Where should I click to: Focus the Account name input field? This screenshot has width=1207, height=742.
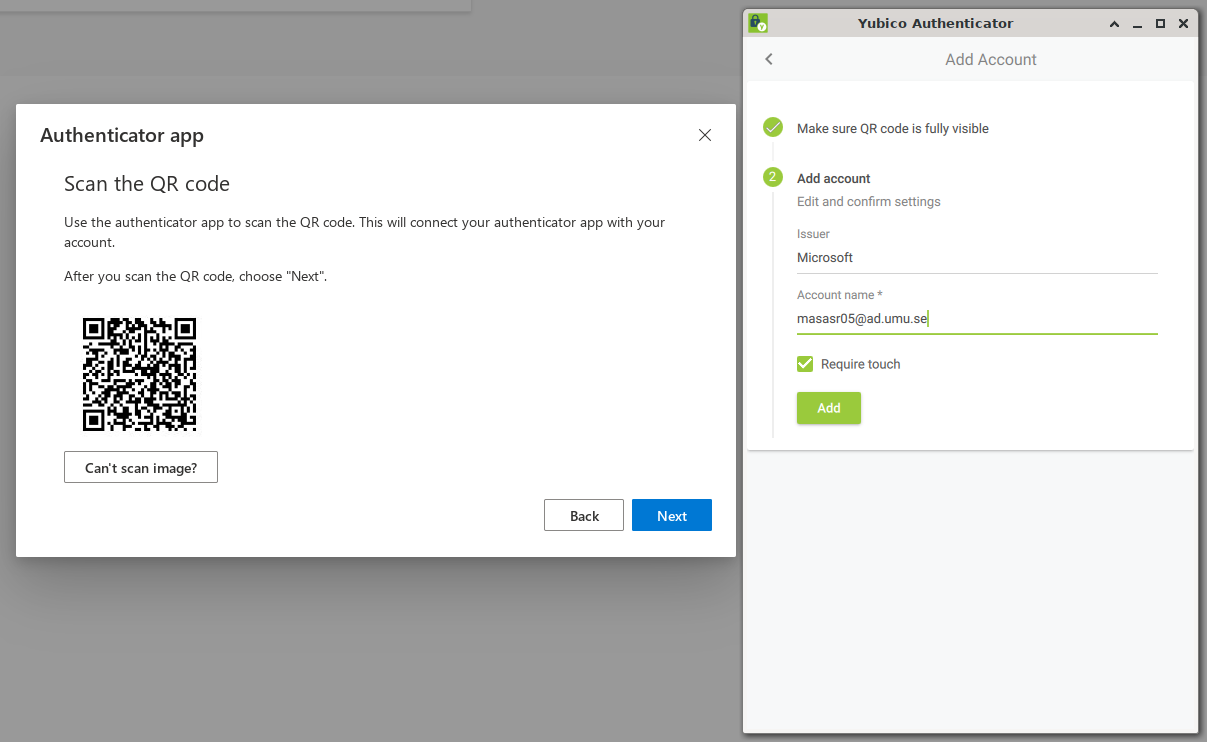pos(977,319)
